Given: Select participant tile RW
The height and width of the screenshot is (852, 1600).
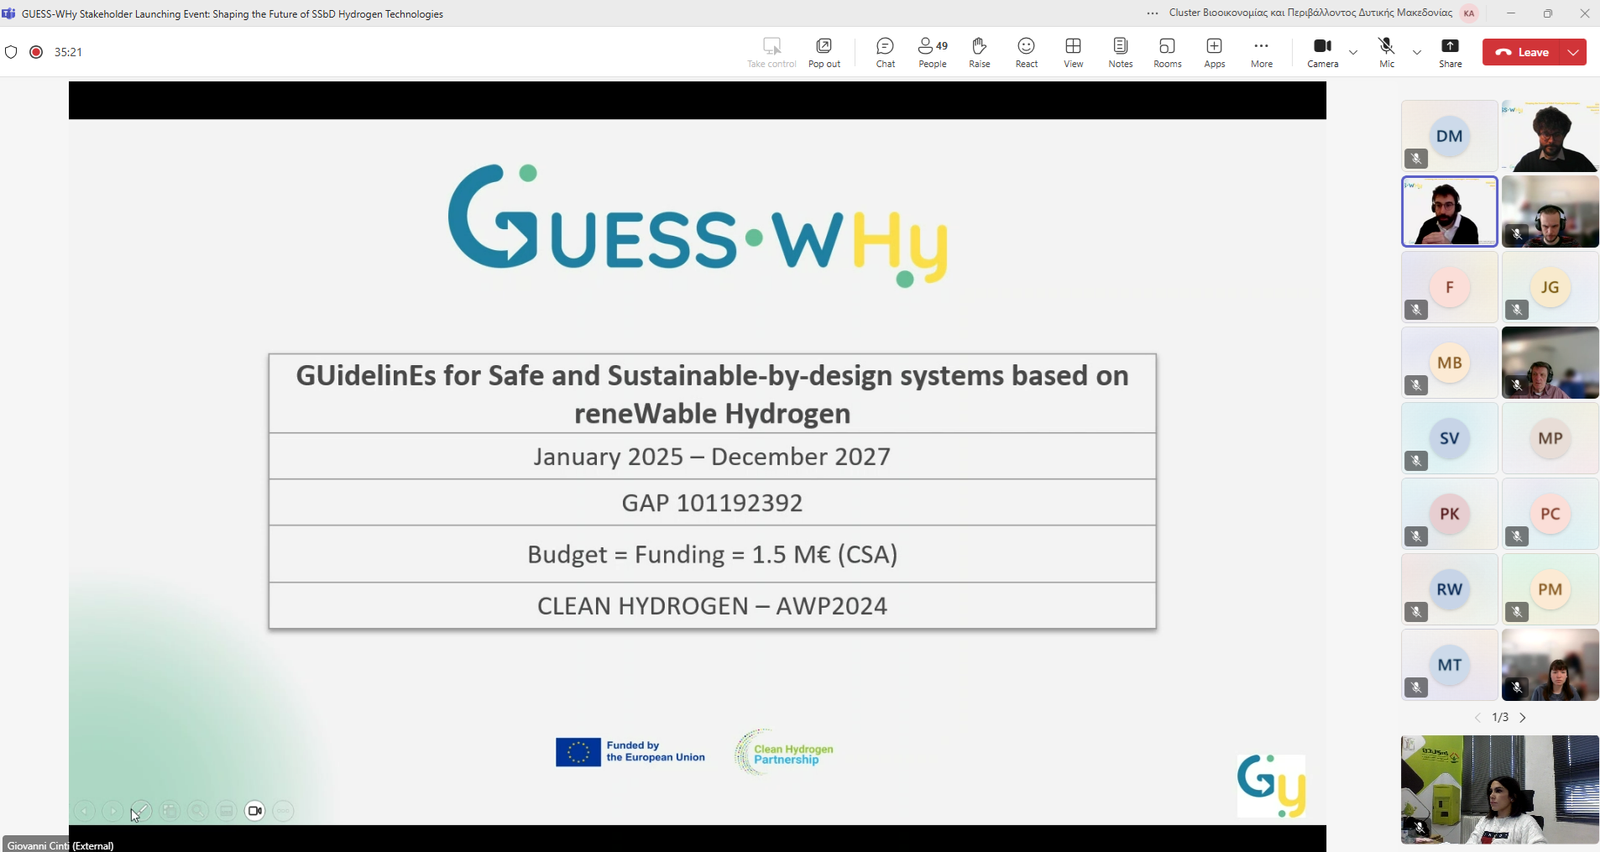Looking at the screenshot, I should 1449,589.
